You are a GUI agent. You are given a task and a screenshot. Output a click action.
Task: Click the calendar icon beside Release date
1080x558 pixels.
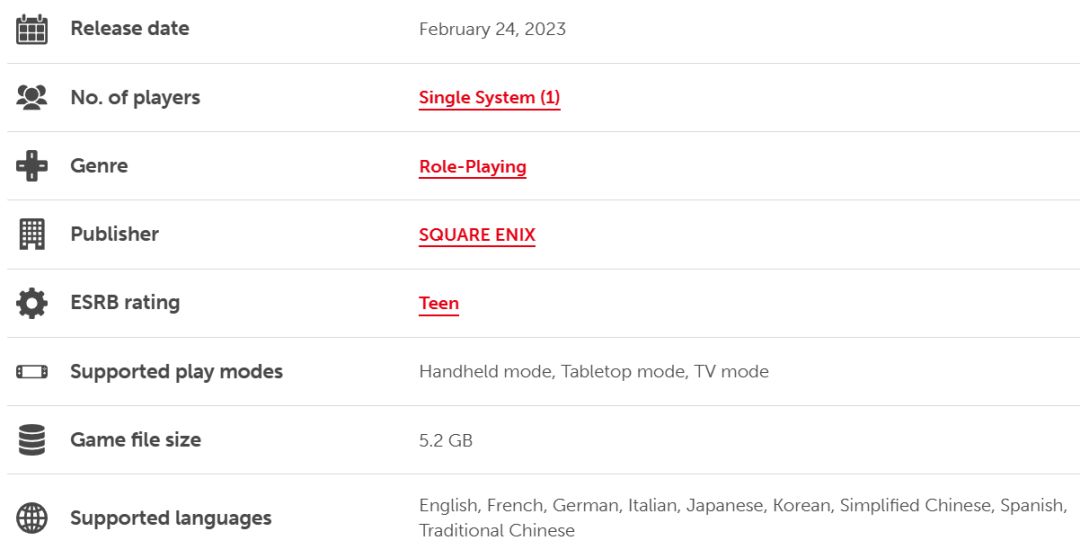[x=32, y=29]
